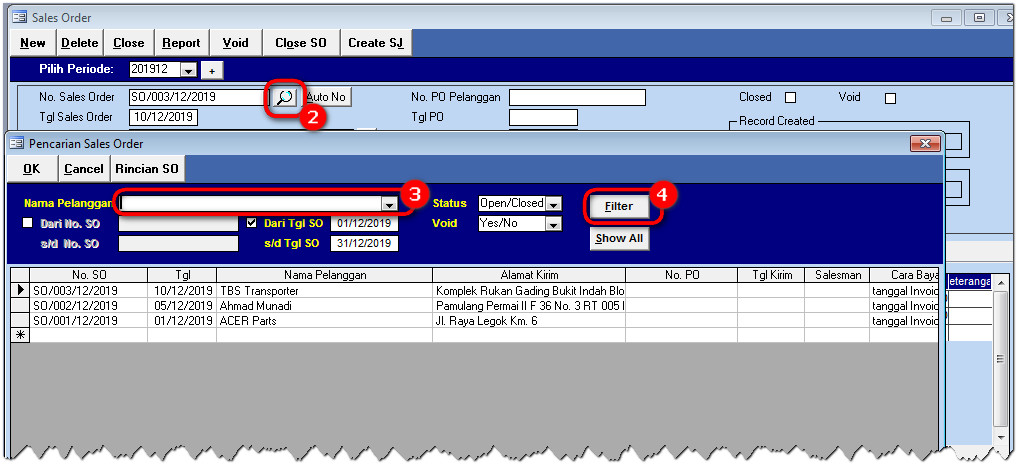Viewport: 1017px width, 470px height.
Task: Click the date cell 05/12/2019
Action: click(182, 305)
